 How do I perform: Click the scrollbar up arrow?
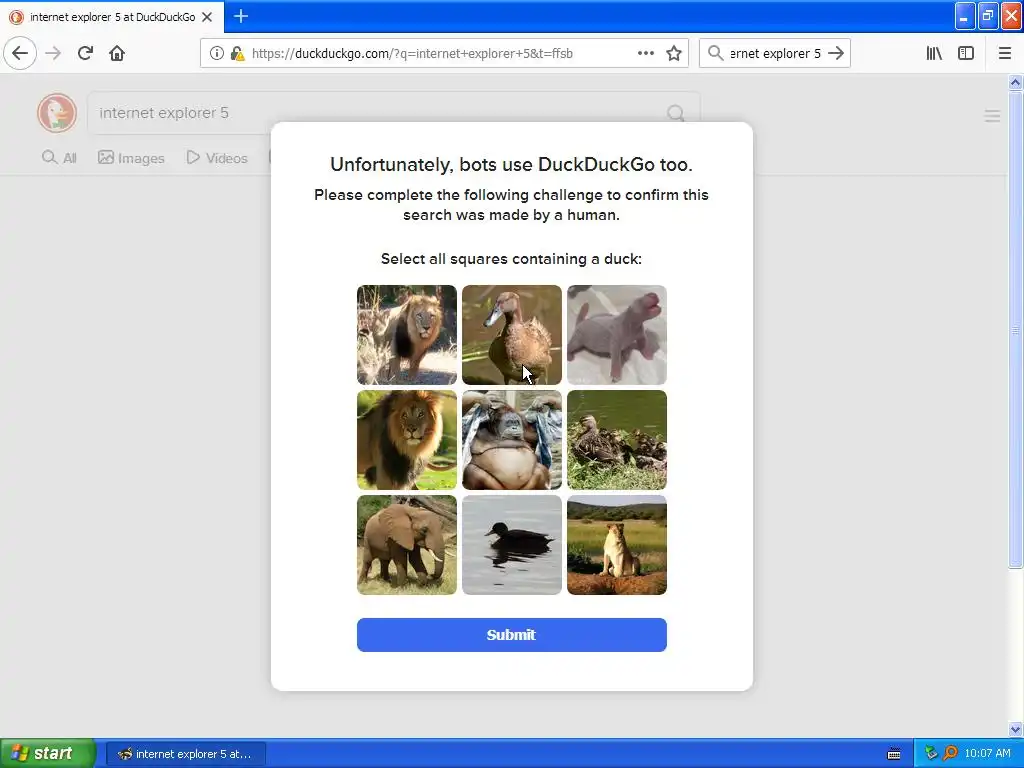click(1016, 82)
